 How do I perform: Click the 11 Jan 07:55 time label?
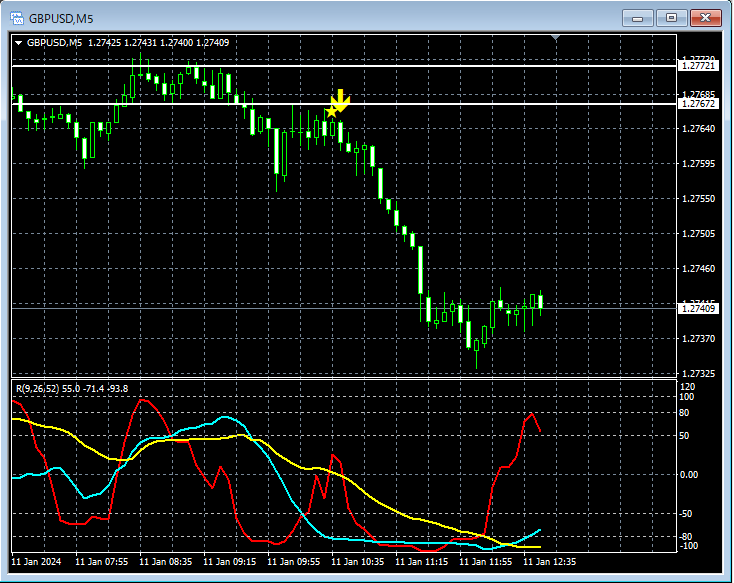102,561
